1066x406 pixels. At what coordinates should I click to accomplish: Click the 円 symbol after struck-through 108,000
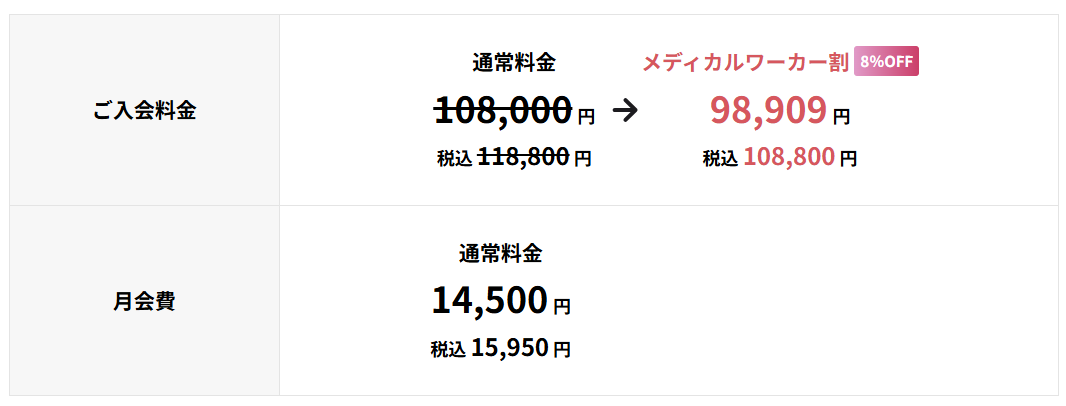[586, 117]
